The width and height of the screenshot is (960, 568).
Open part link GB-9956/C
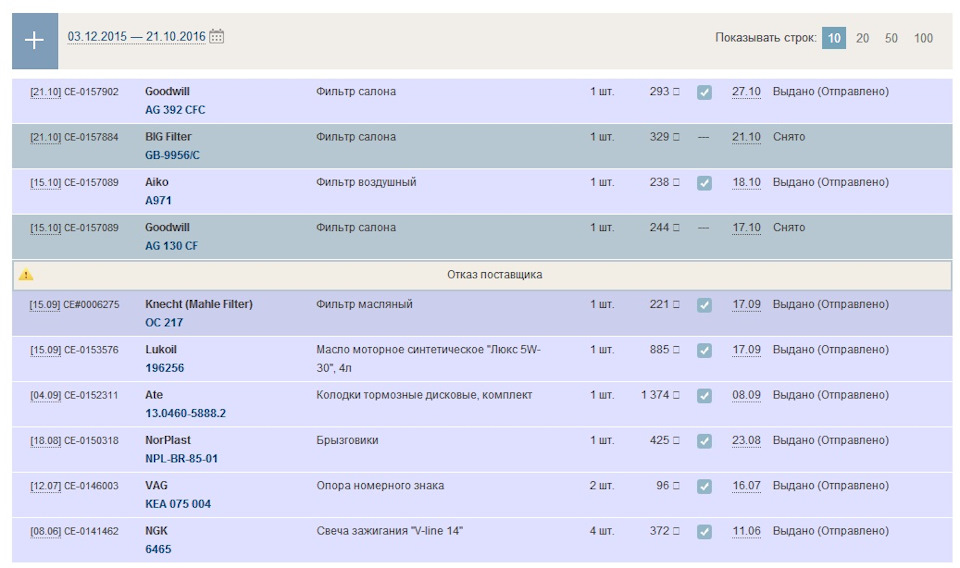pos(172,155)
